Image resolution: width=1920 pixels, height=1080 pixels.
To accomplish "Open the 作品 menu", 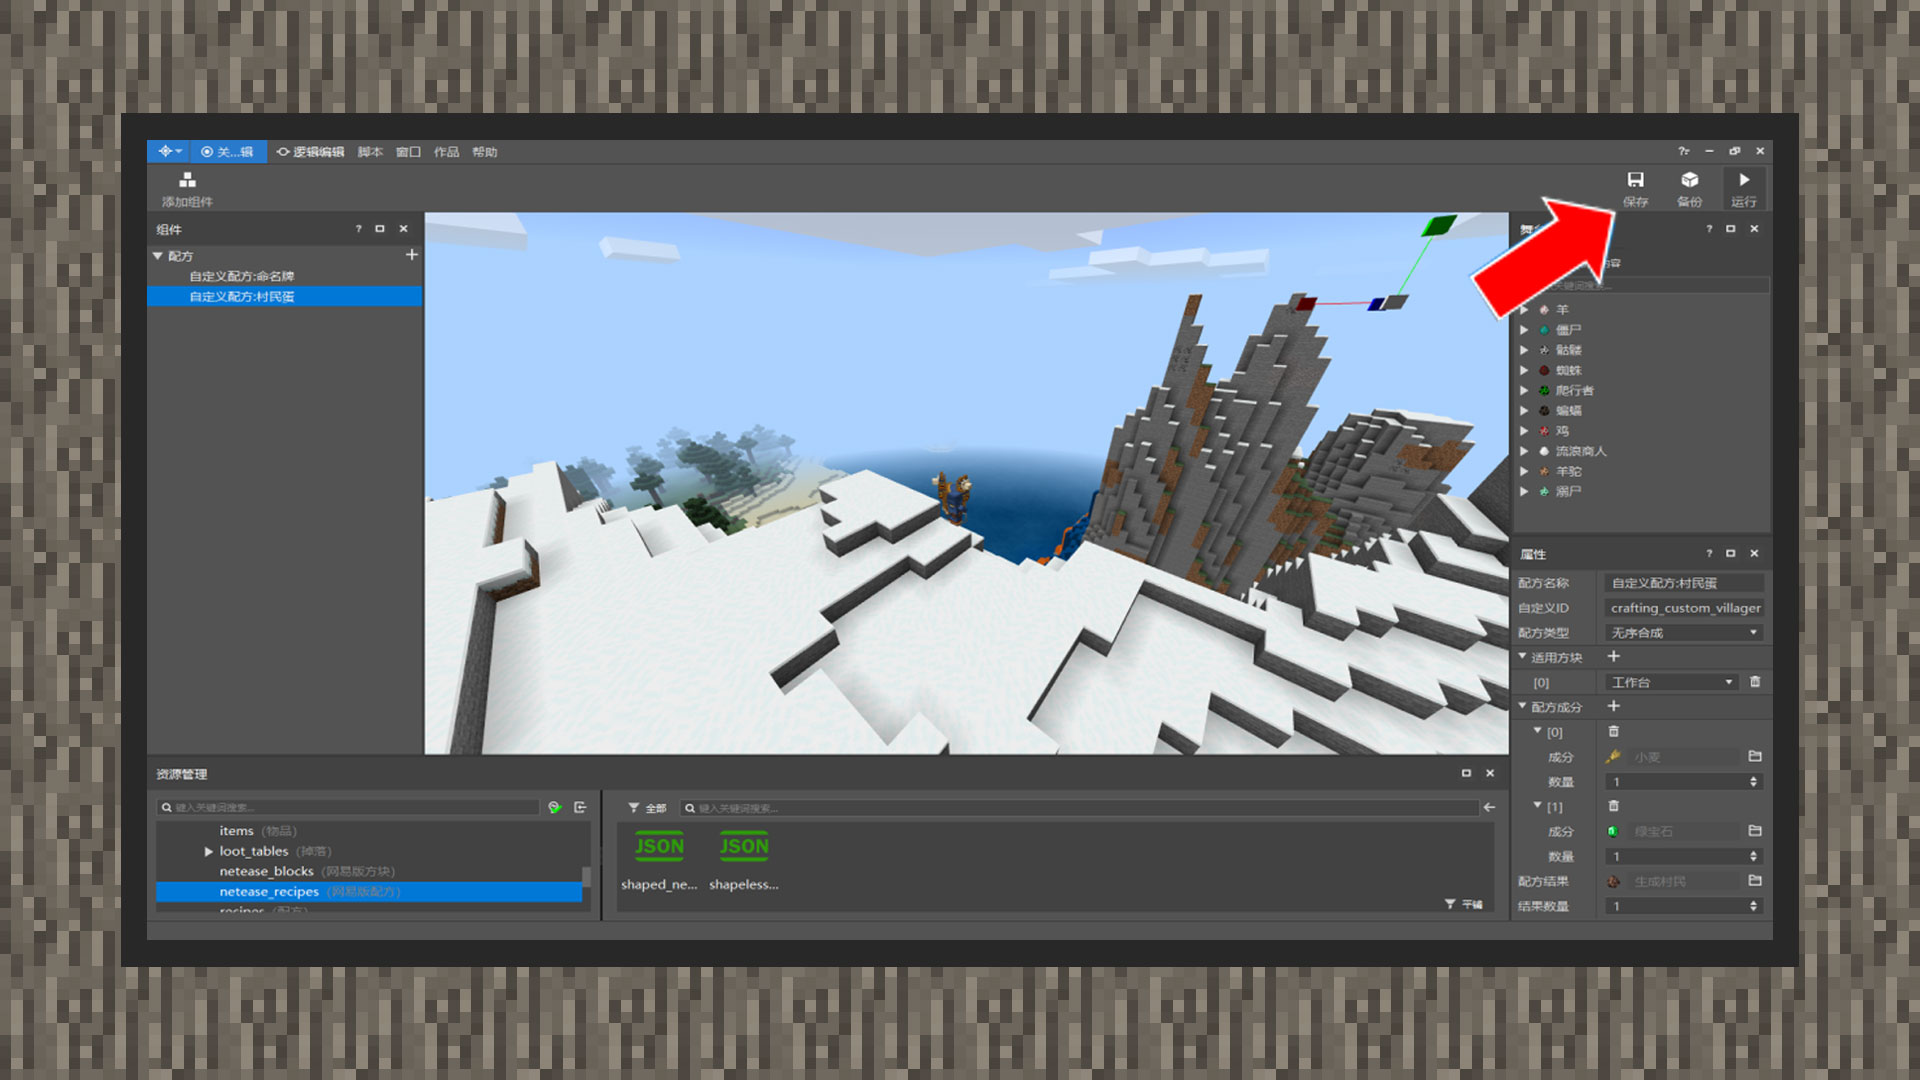I will 446,152.
